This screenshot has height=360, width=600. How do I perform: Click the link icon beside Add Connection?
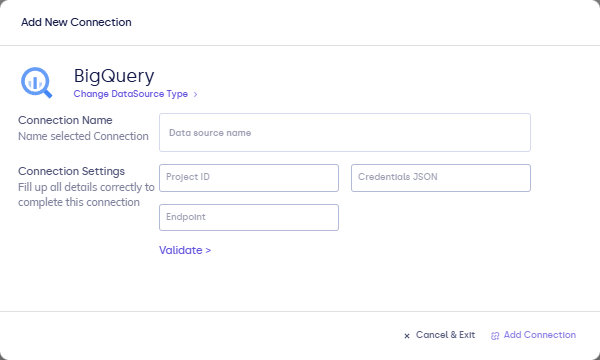(495, 336)
